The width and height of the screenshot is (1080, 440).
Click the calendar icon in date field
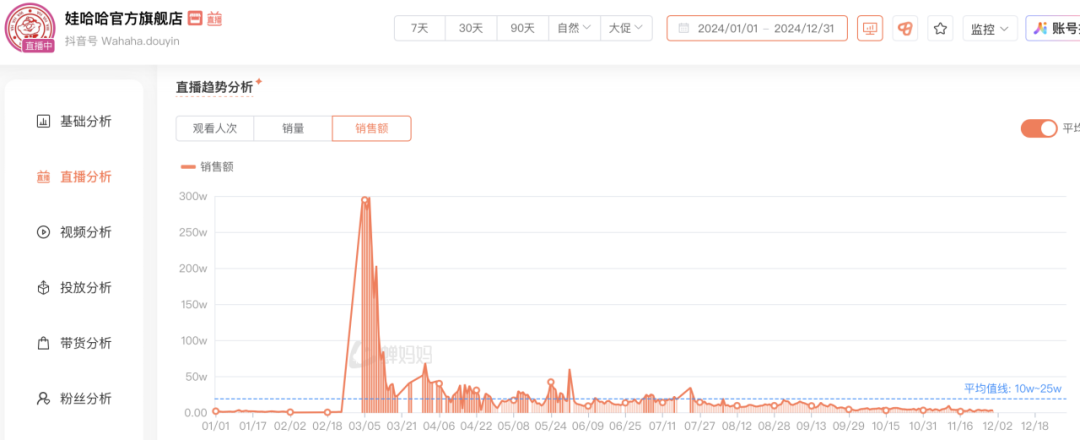[684, 29]
